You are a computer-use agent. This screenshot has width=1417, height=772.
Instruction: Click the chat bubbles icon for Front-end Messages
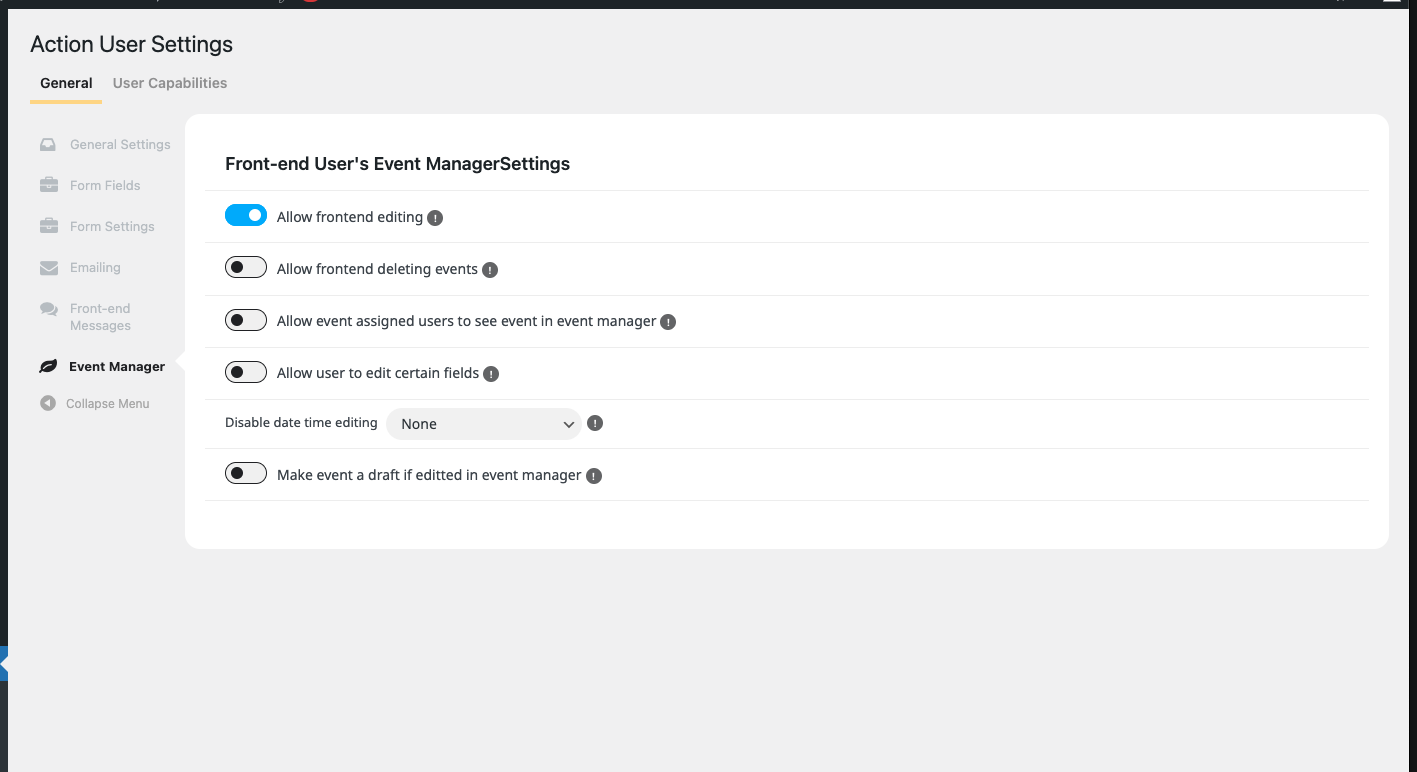(48, 310)
